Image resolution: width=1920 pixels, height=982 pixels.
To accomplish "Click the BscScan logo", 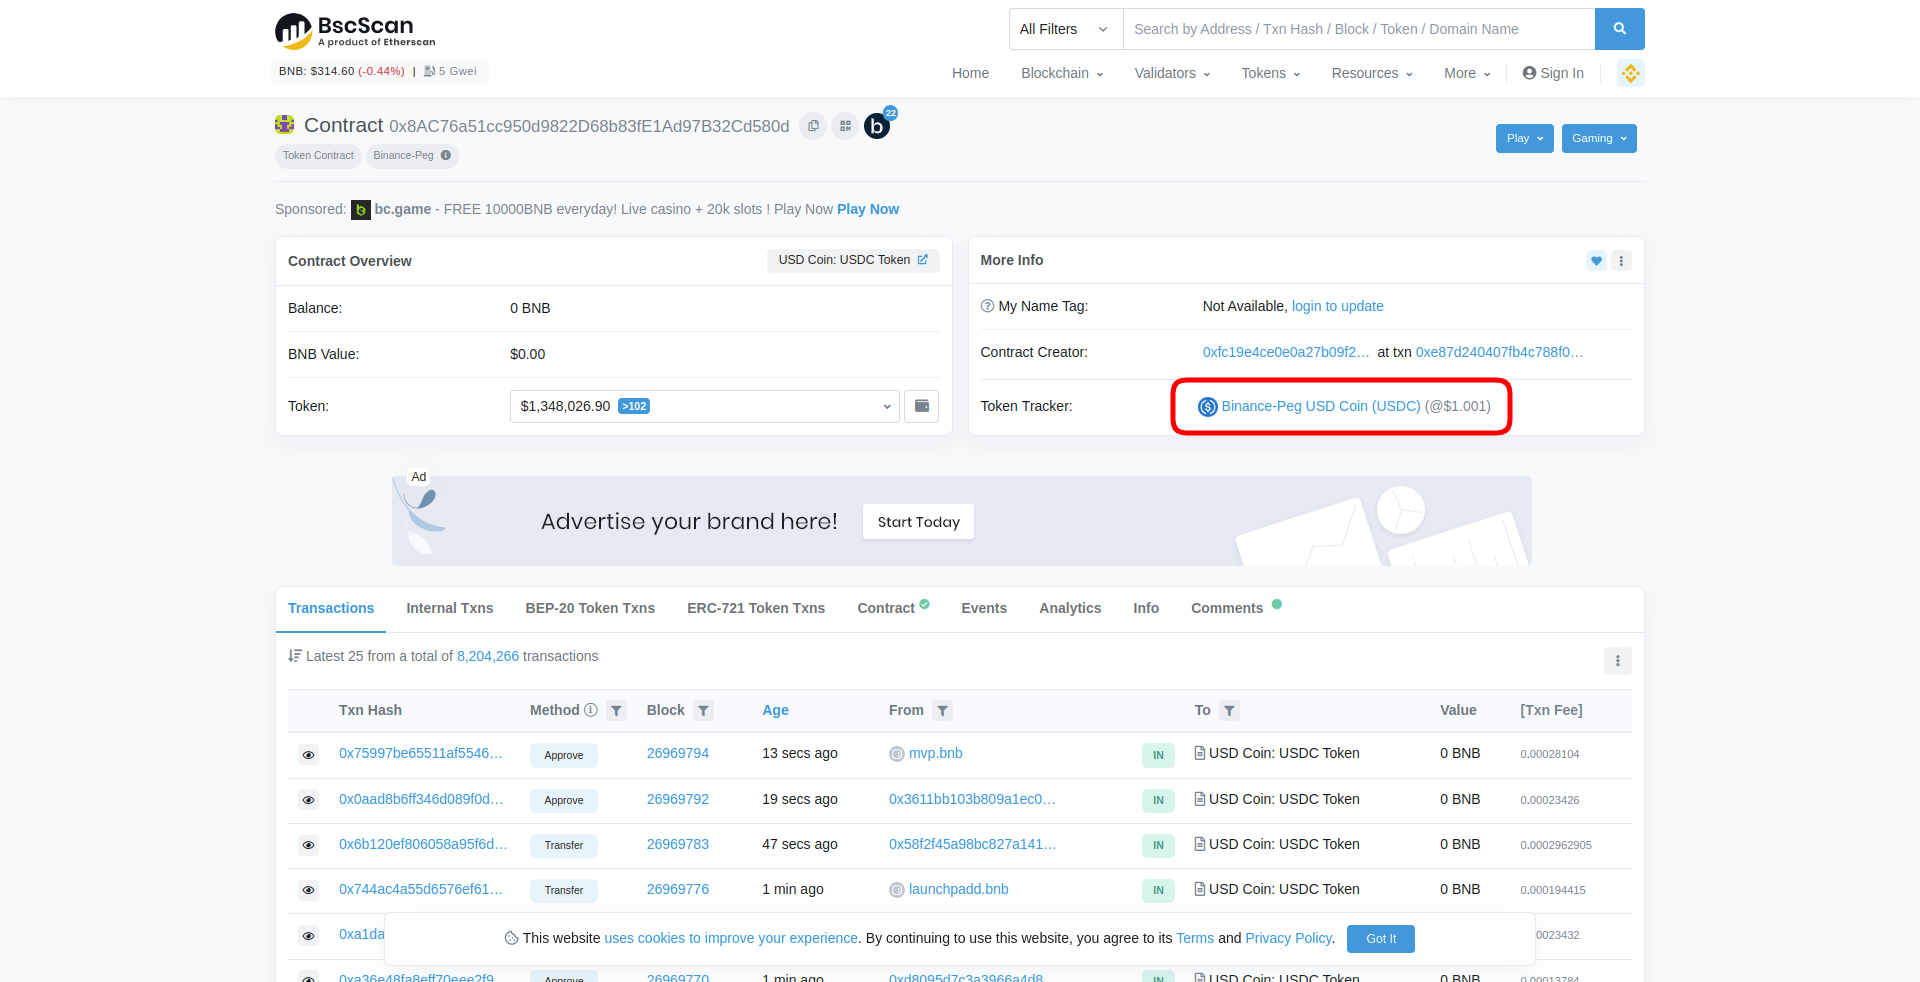I will 355,31.
